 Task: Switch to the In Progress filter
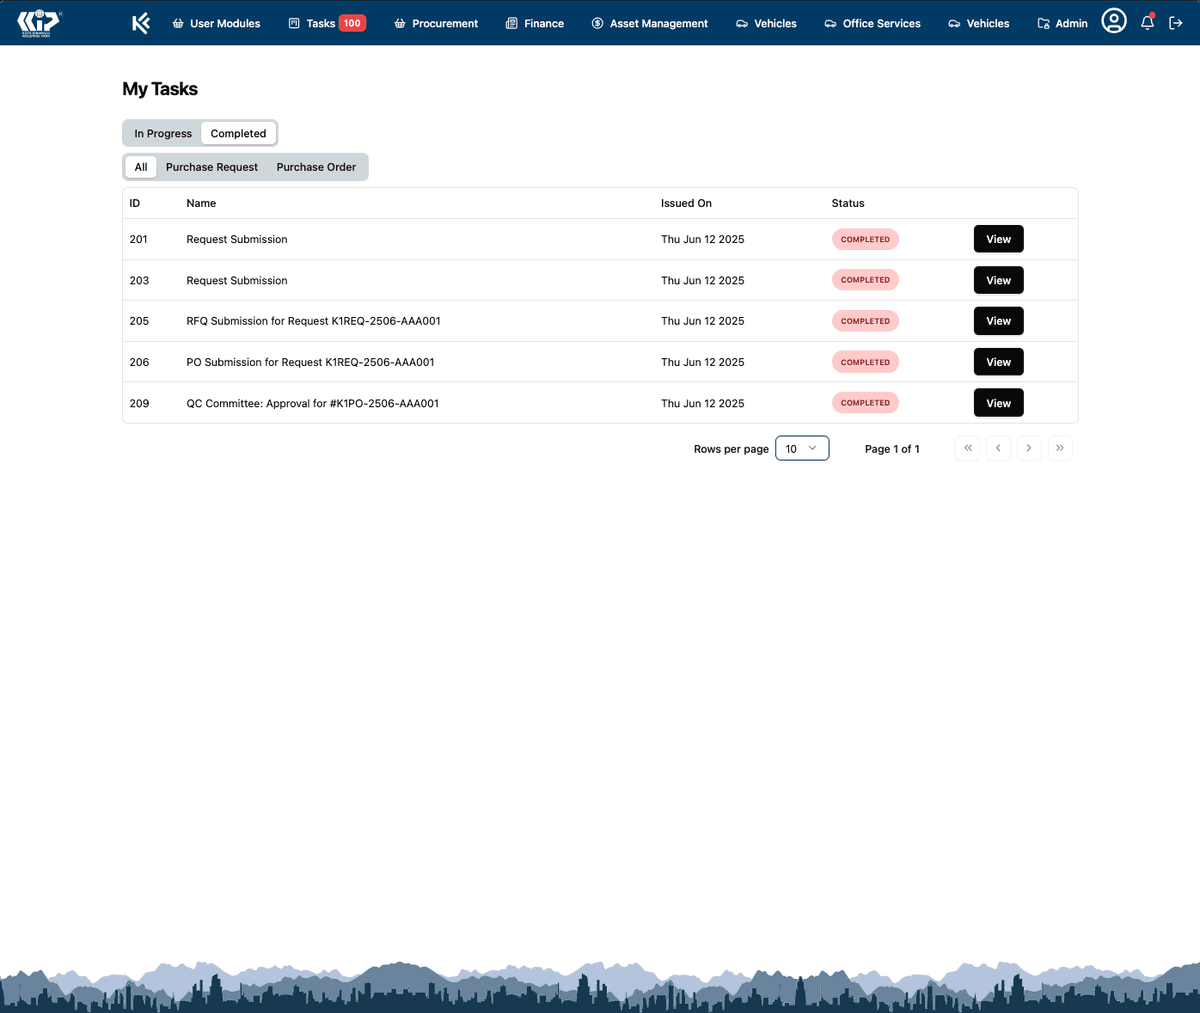pos(163,133)
